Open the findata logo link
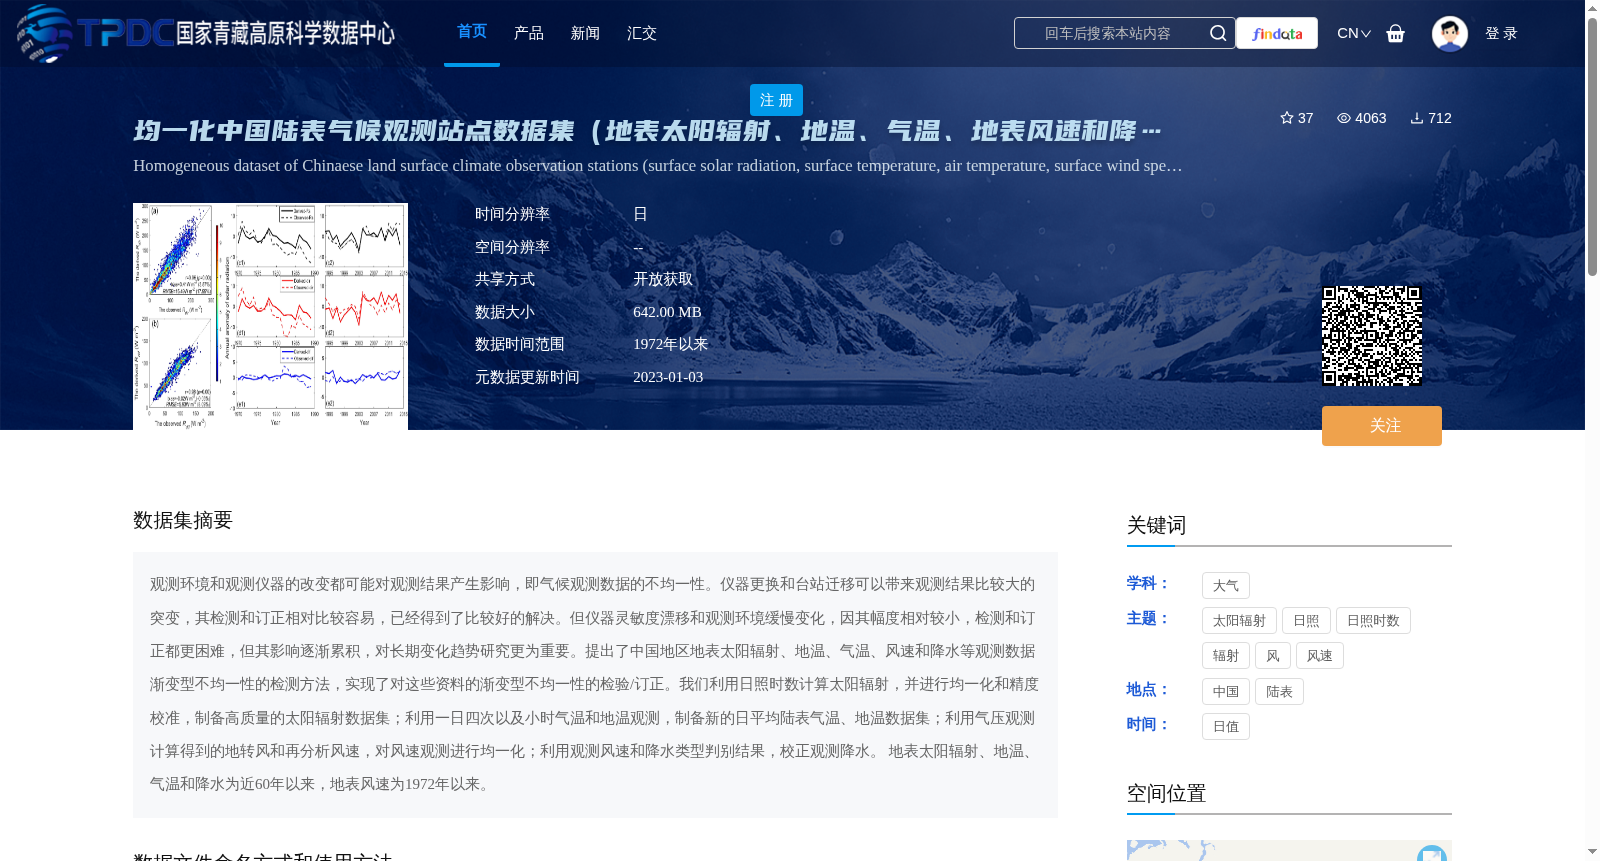The image size is (1600, 861). pos(1277,33)
